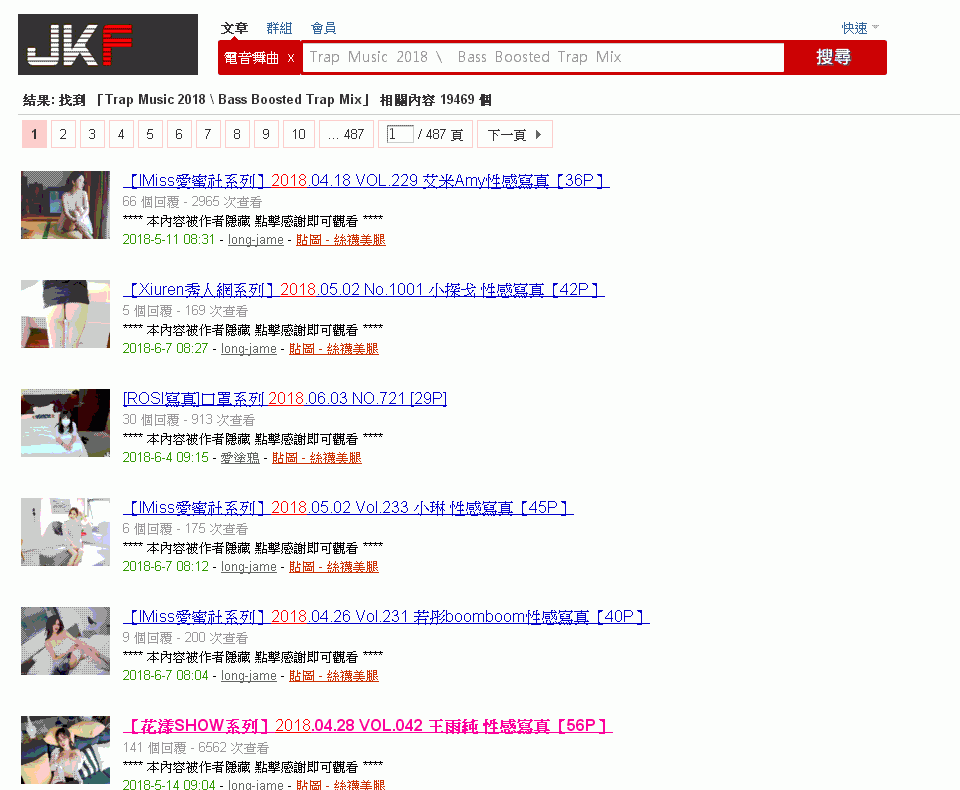Screen dimensions: 960x790
Task: Open the IMiss Vol.233 小琳 post title
Action: (x=348, y=508)
